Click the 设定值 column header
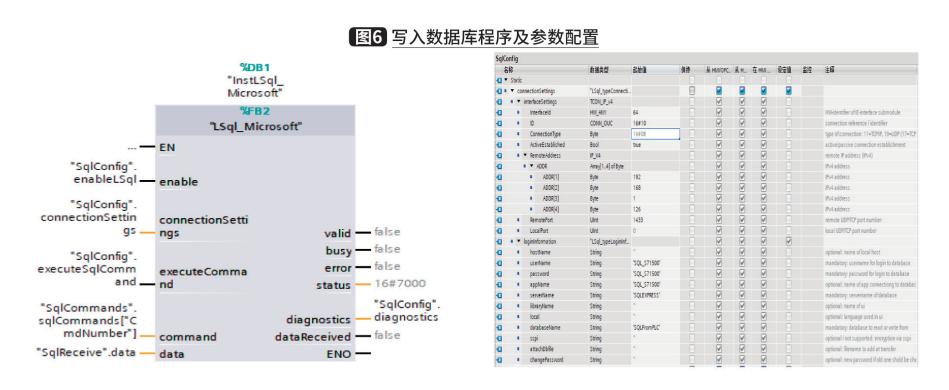 [784, 70]
